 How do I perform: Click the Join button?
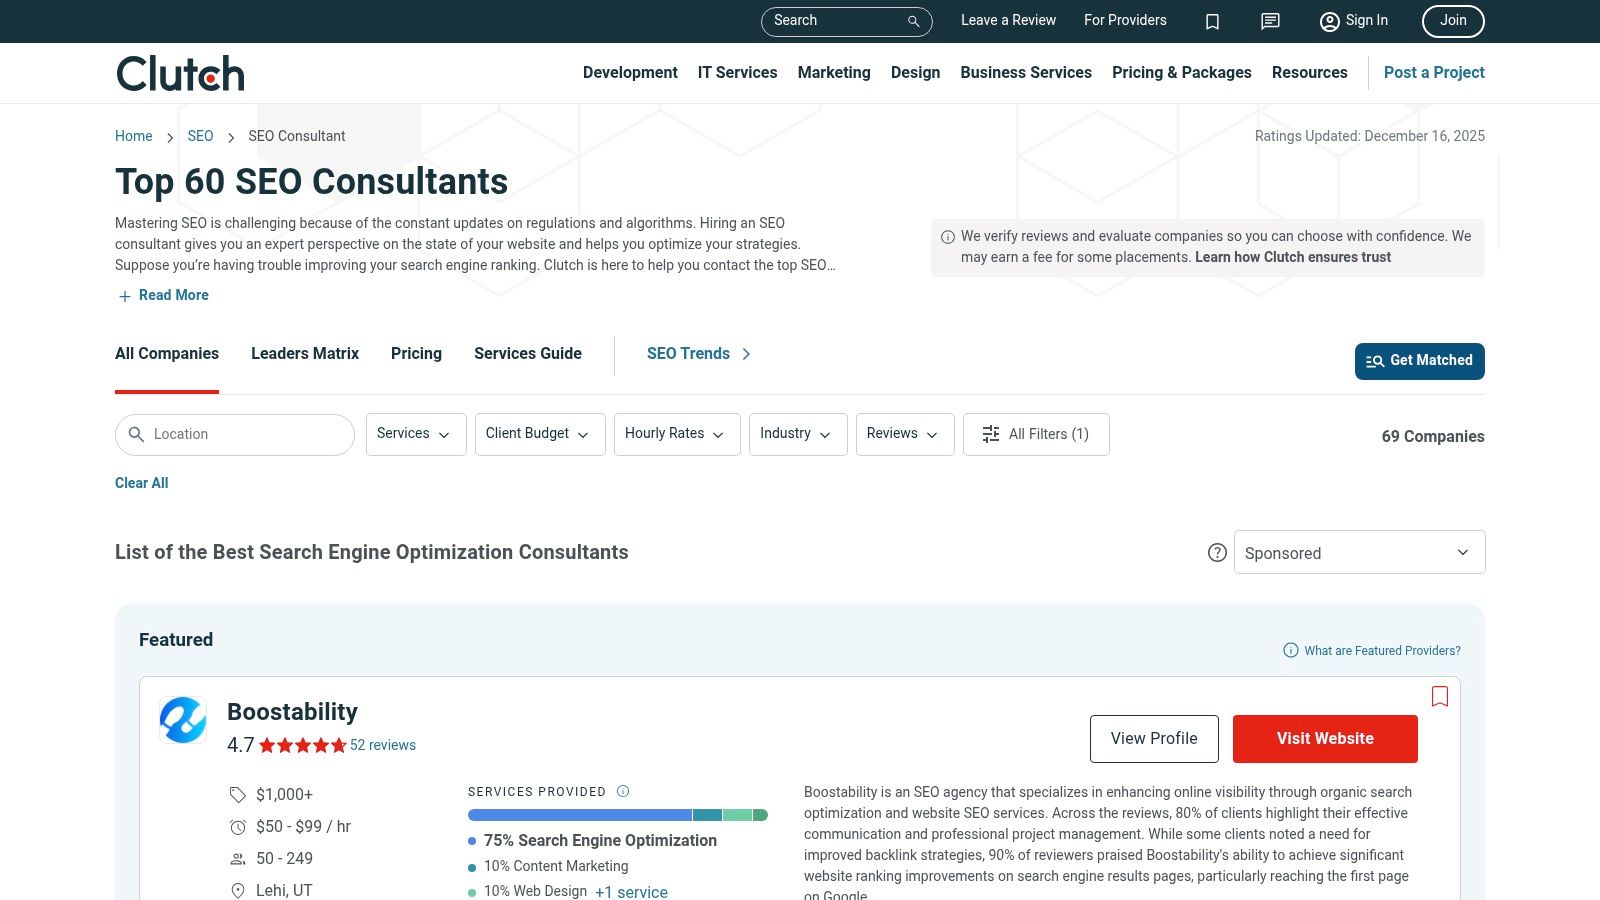click(1453, 21)
